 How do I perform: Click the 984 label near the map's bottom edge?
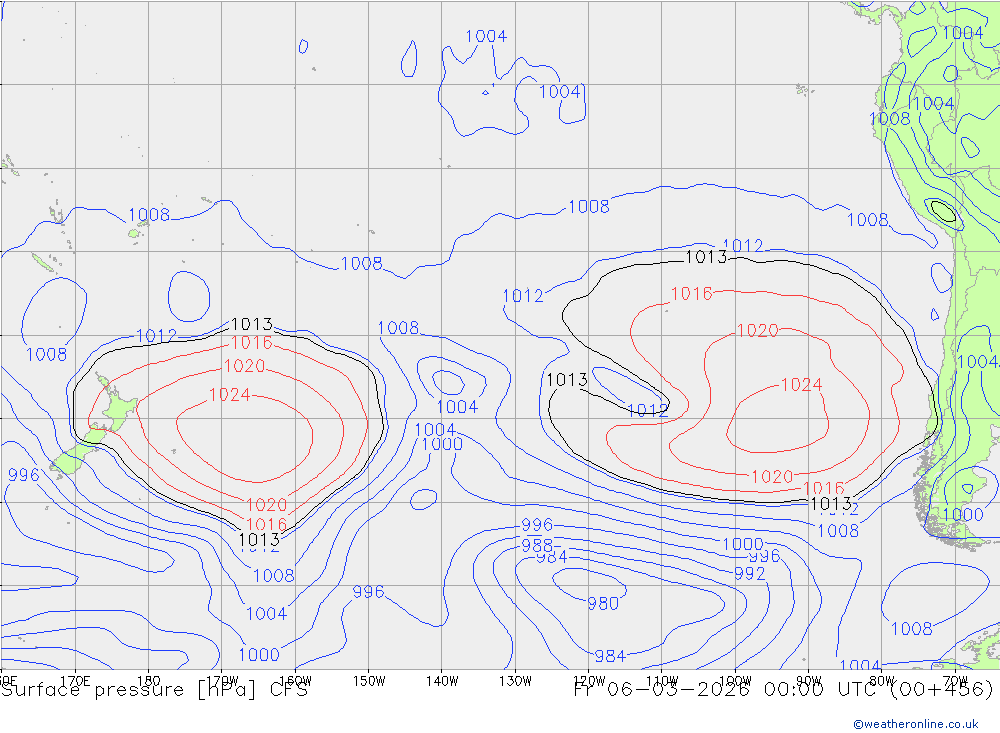coord(610,655)
